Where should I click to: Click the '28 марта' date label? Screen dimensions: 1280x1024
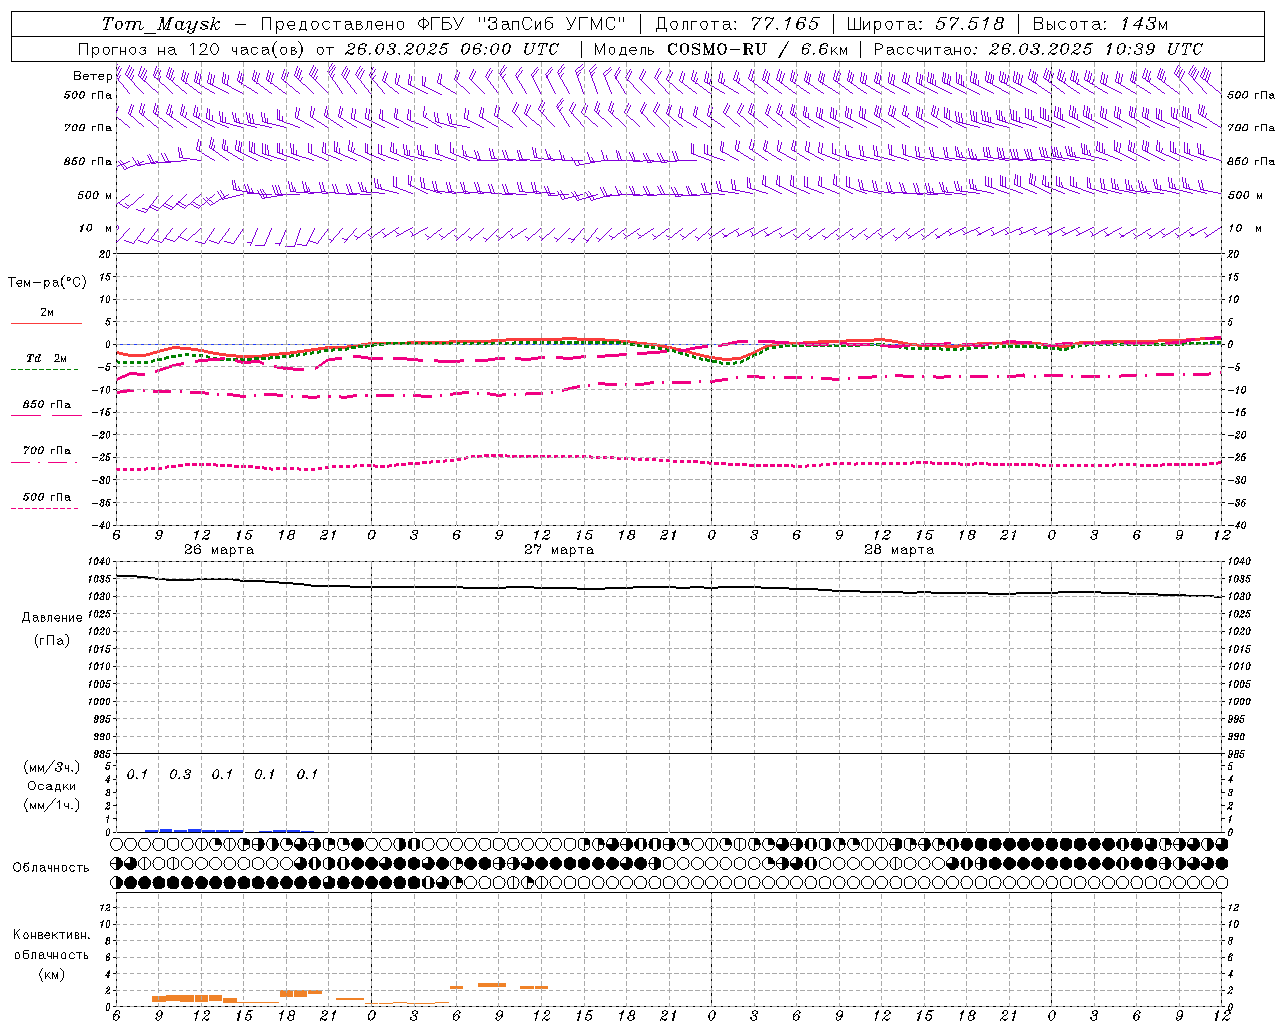[x=899, y=550]
